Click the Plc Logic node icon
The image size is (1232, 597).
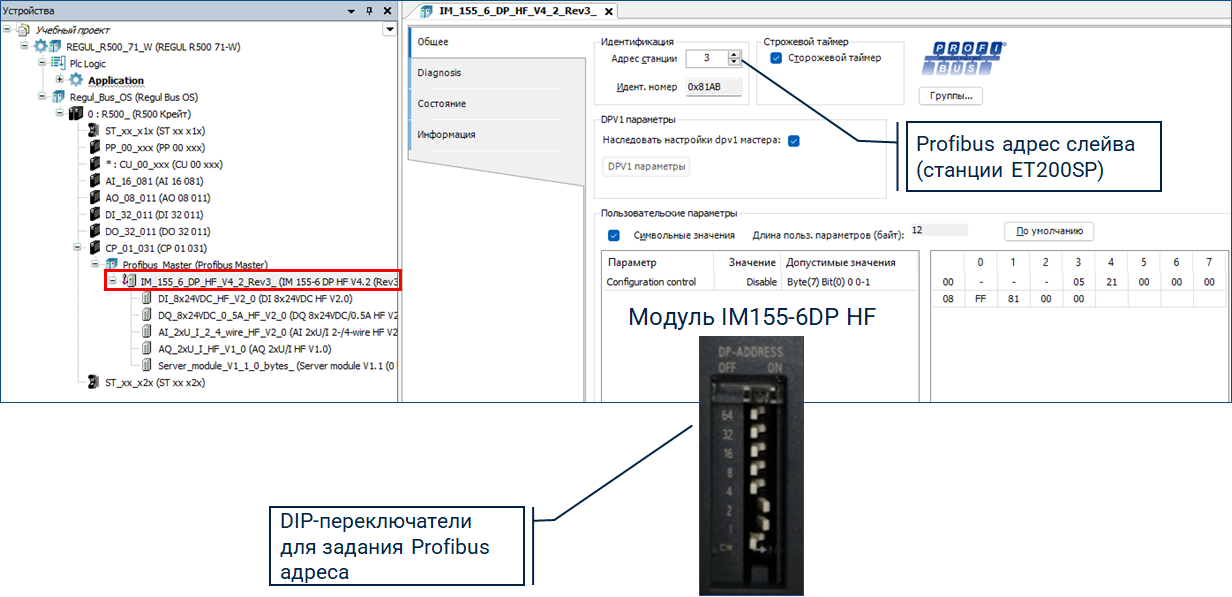pos(58,63)
